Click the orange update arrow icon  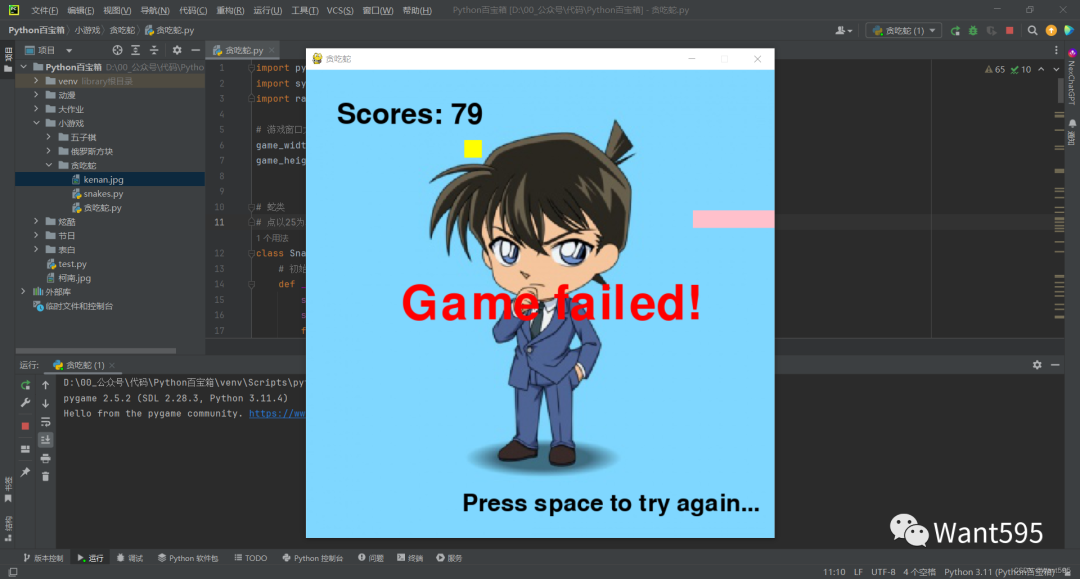[1051, 30]
